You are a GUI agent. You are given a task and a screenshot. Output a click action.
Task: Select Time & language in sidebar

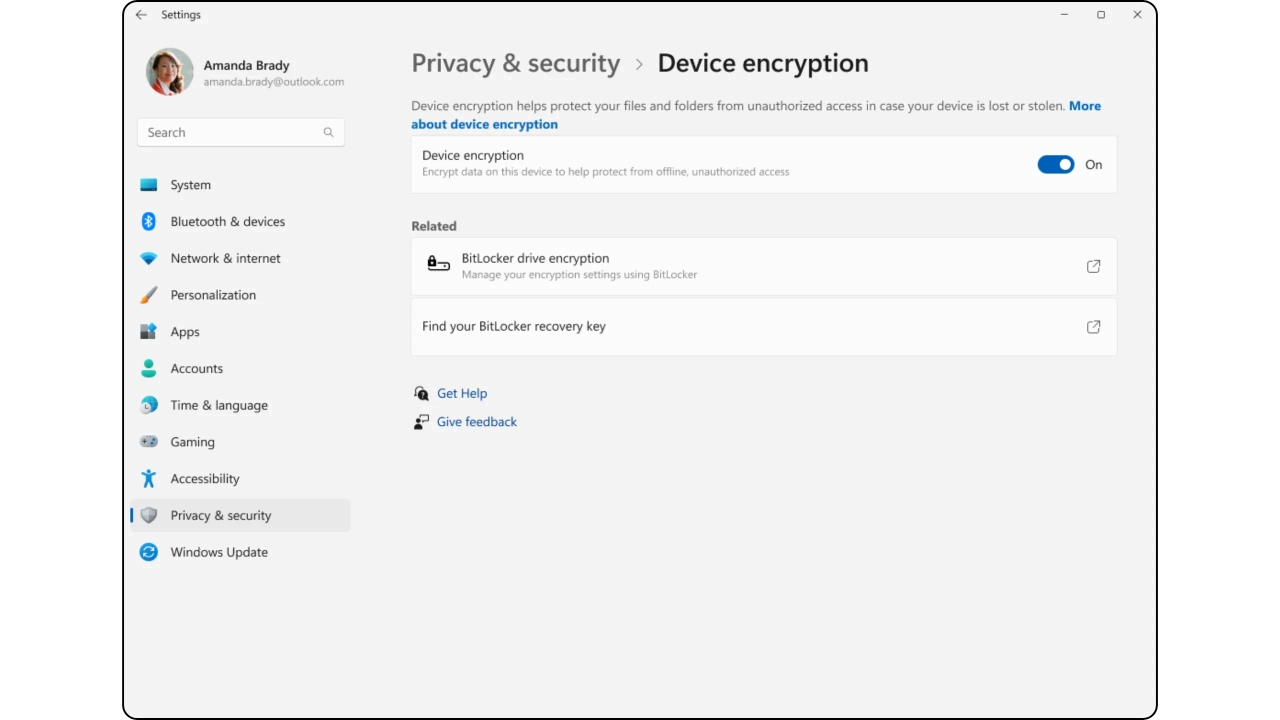tap(219, 405)
